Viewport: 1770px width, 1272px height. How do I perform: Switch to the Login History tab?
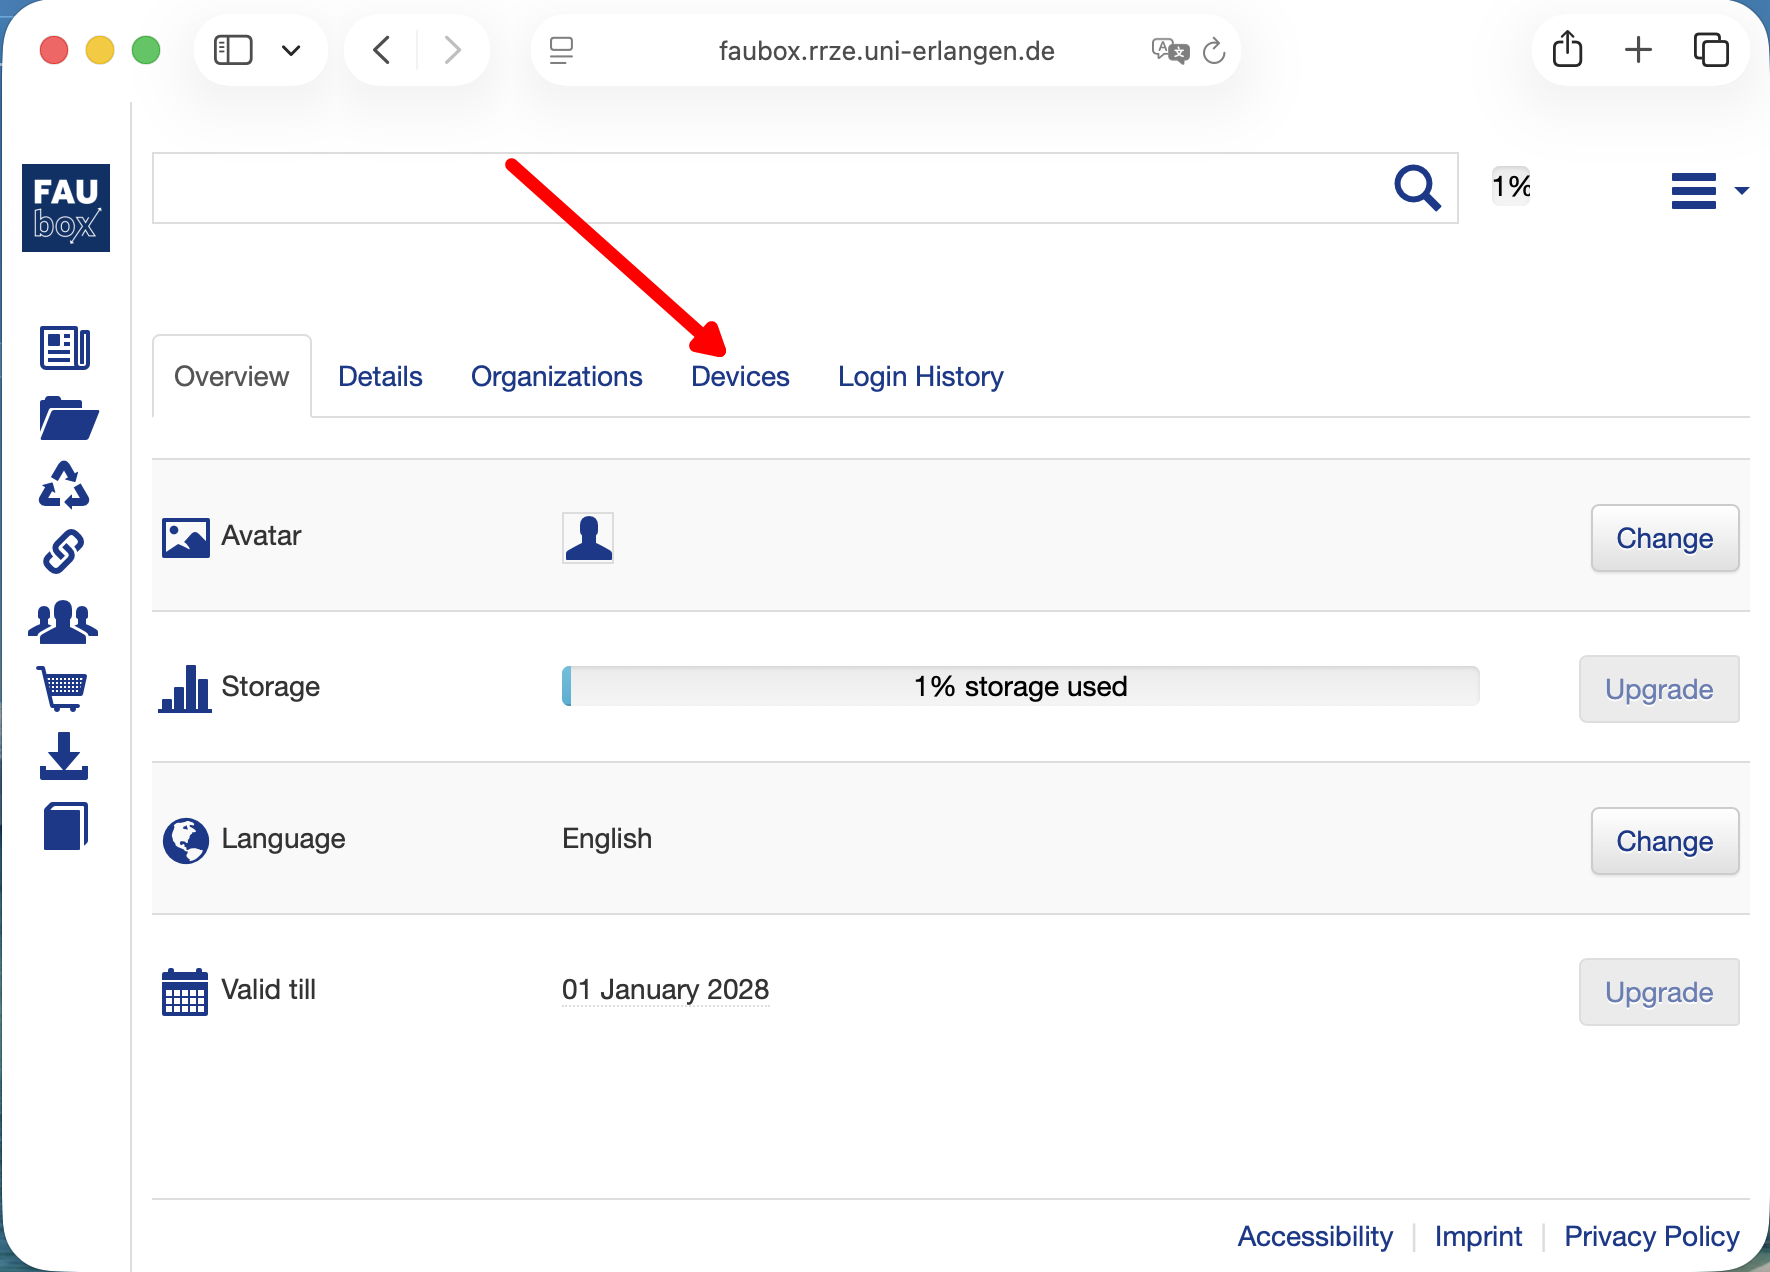pyautogui.click(x=920, y=377)
